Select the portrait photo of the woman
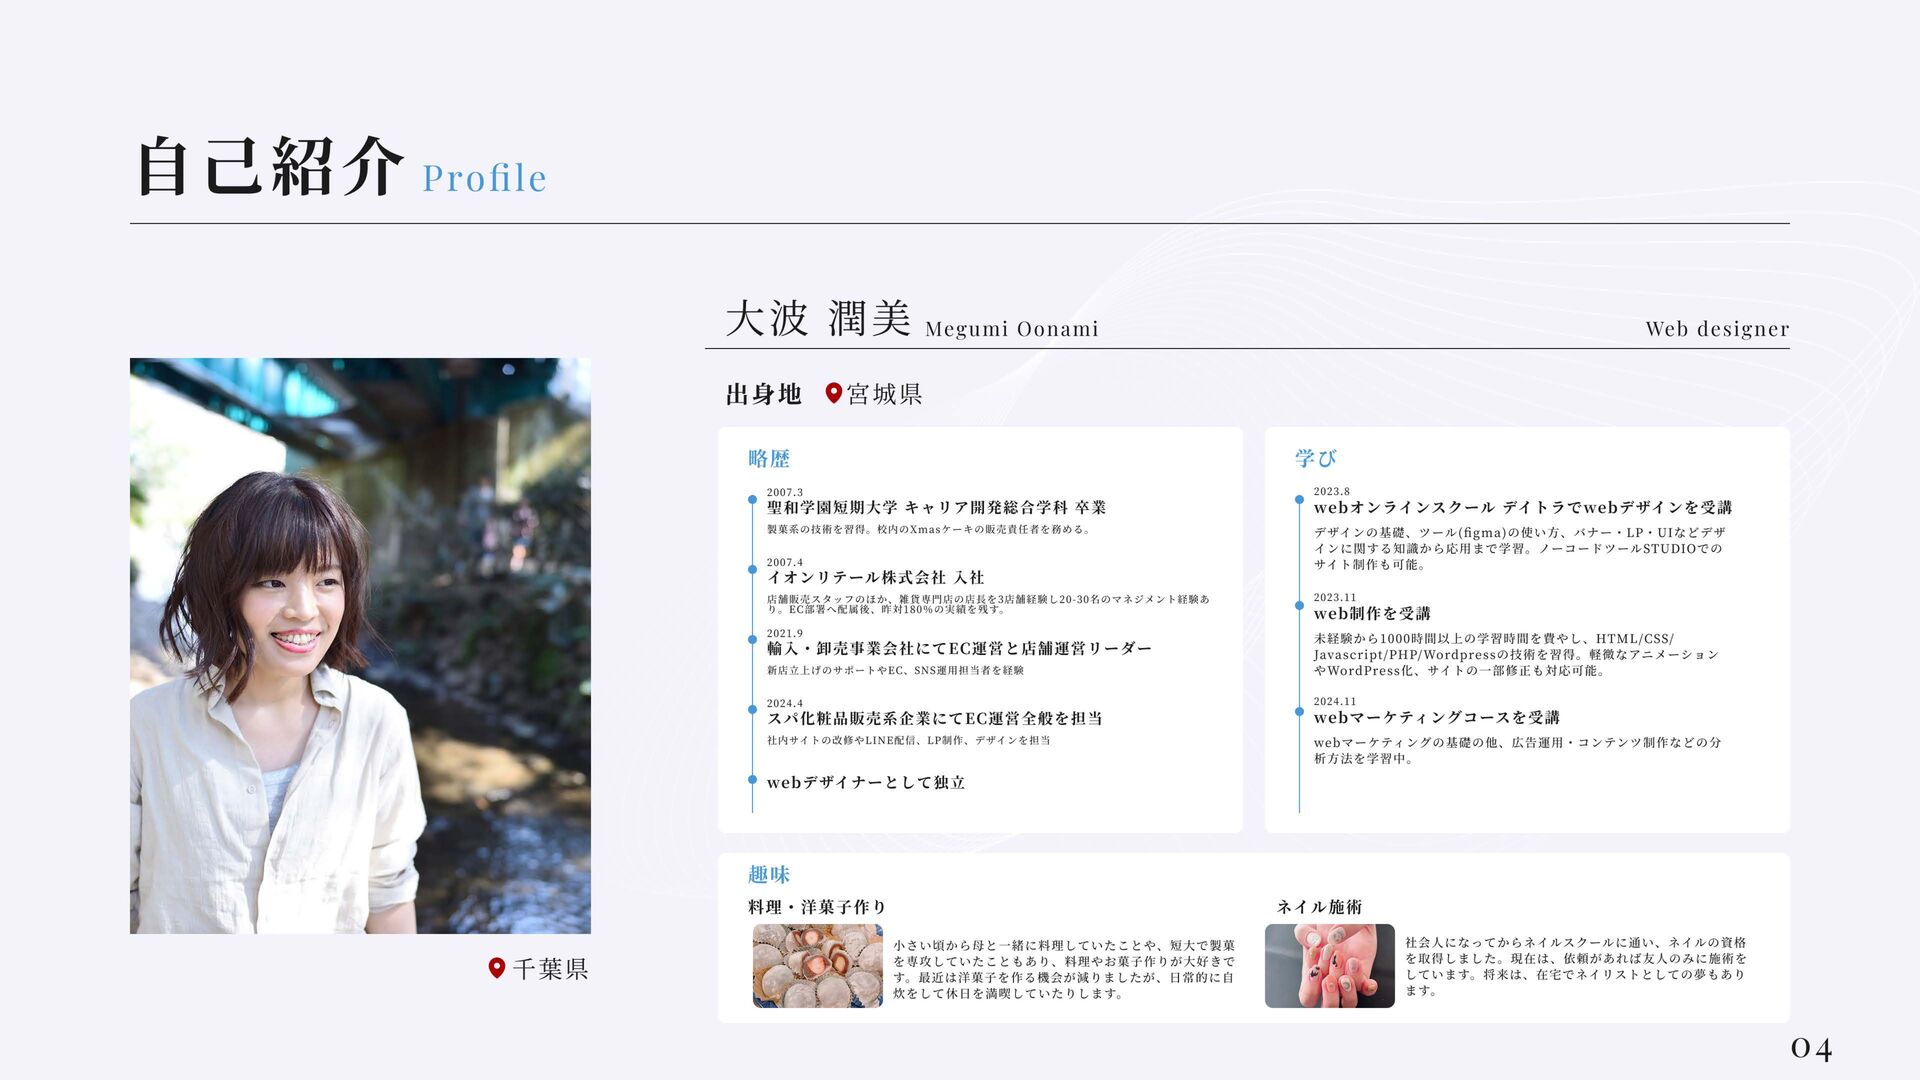 (x=360, y=646)
